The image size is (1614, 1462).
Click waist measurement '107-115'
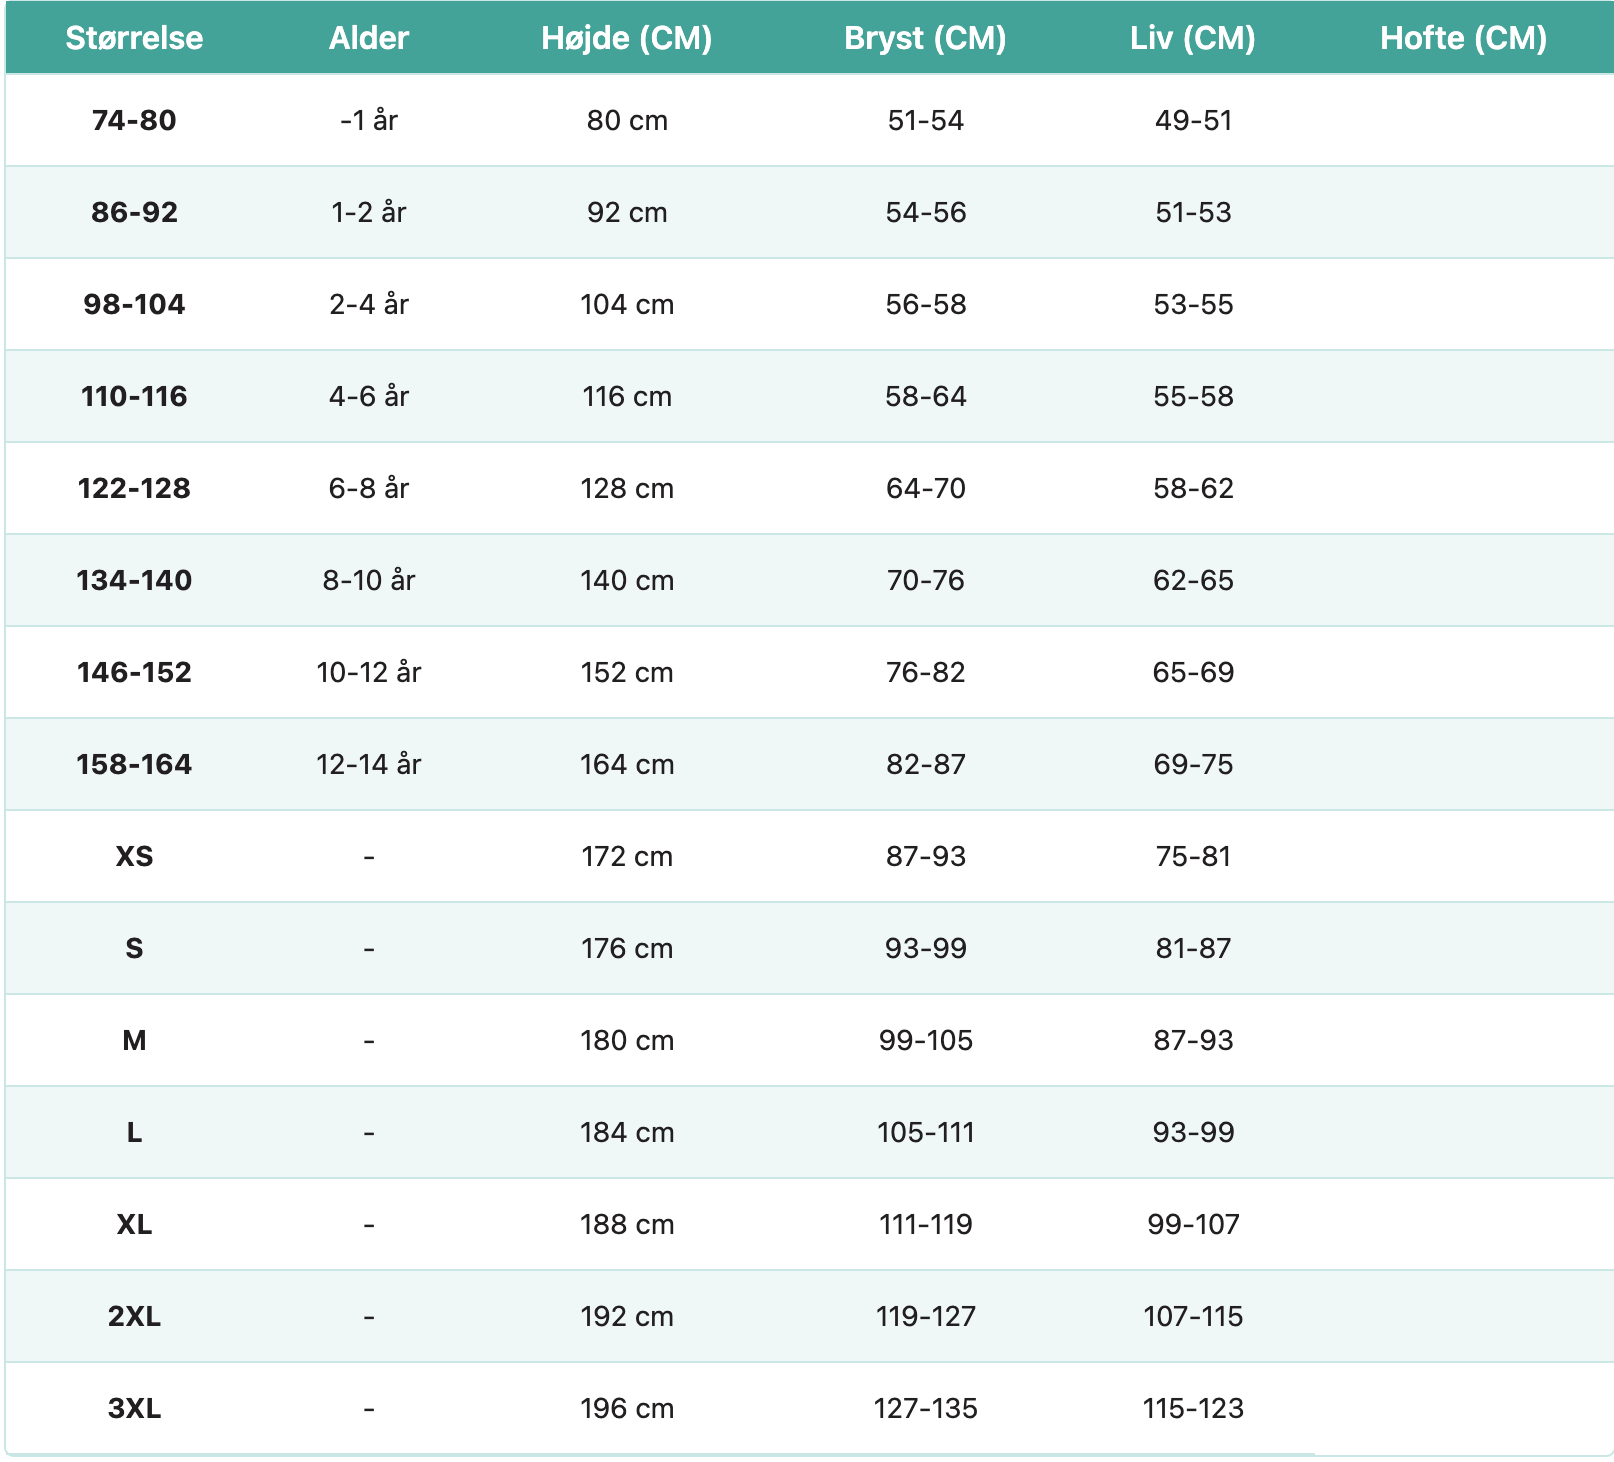(x=1193, y=1316)
